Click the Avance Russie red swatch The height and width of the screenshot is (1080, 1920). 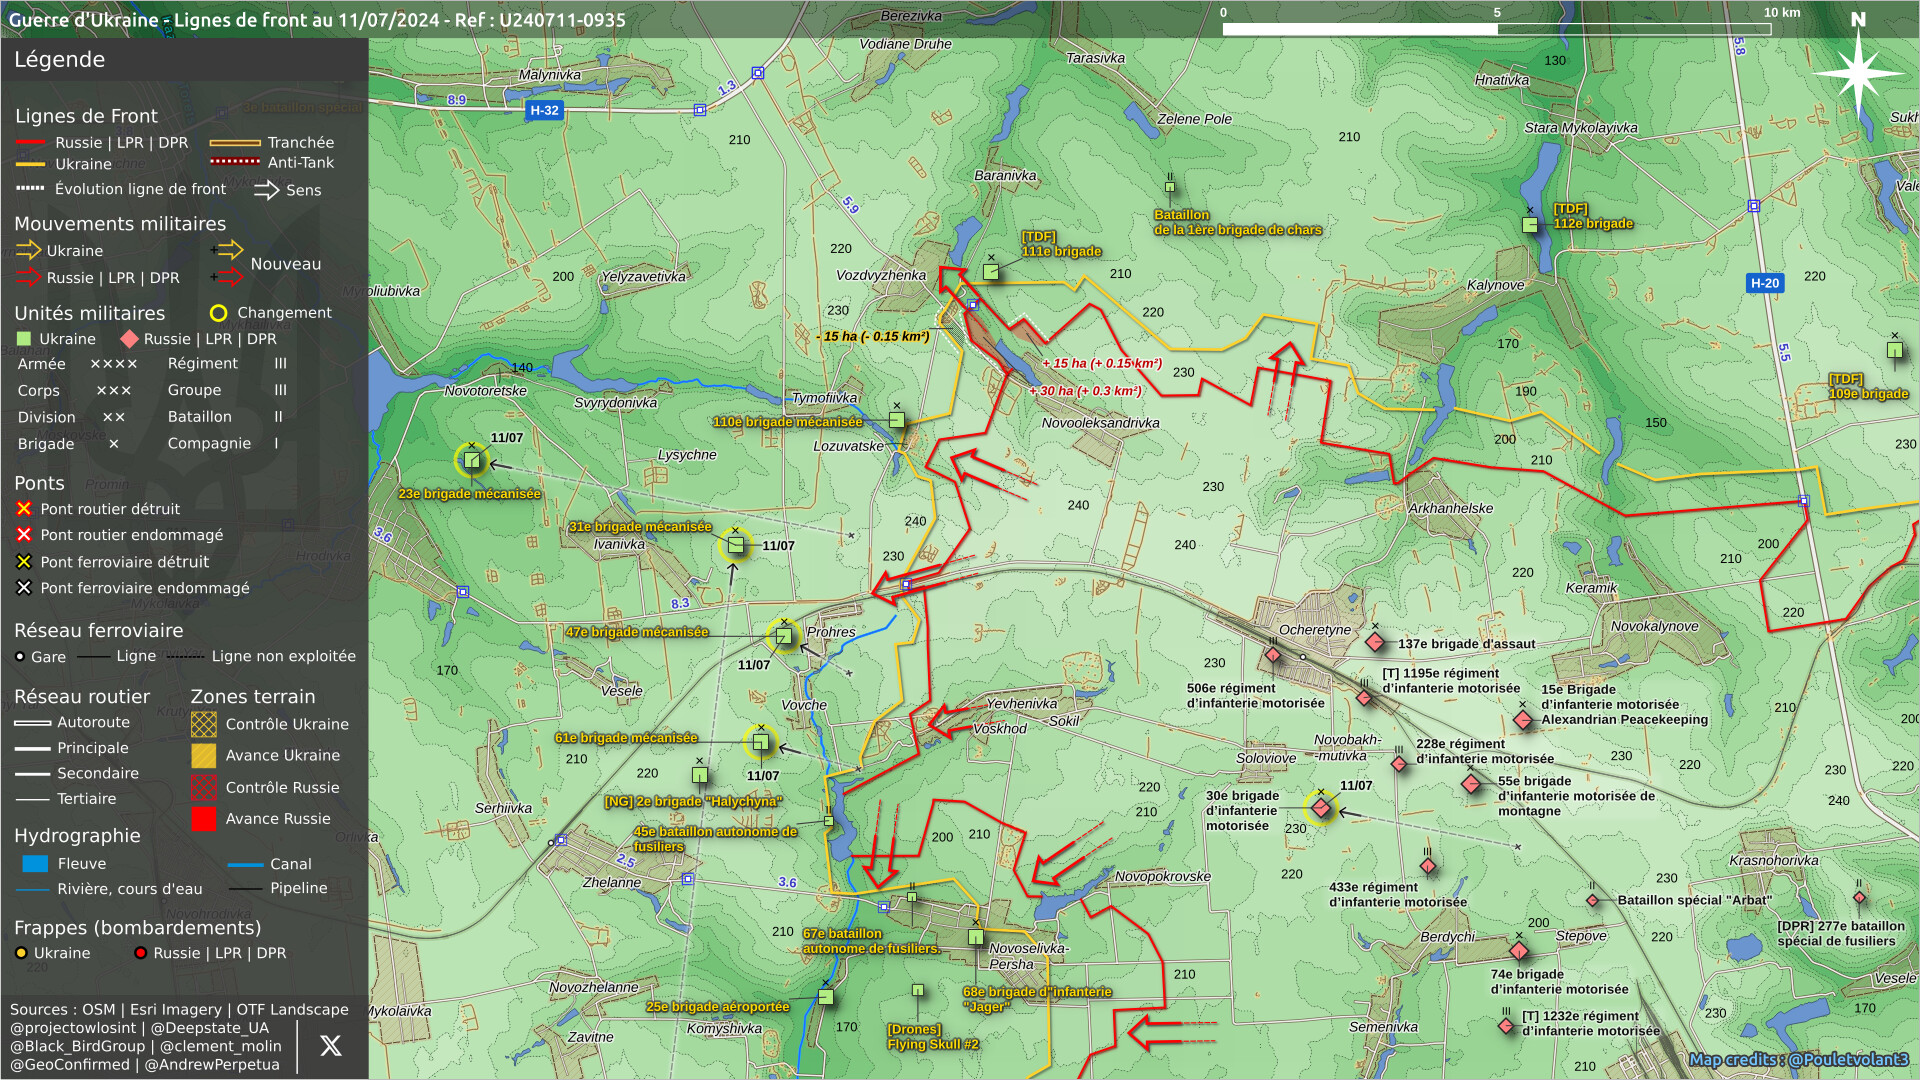(x=203, y=819)
